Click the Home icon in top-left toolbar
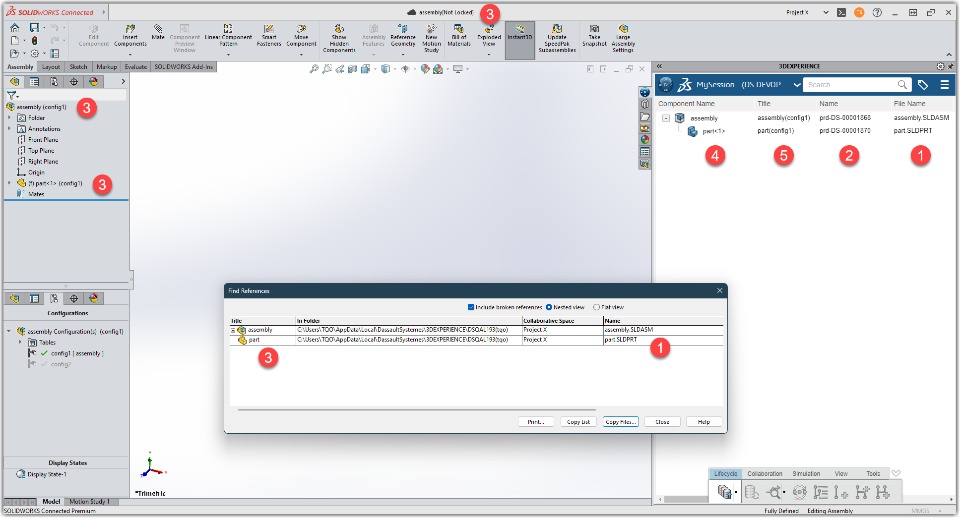The image size is (960, 518). point(15,28)
